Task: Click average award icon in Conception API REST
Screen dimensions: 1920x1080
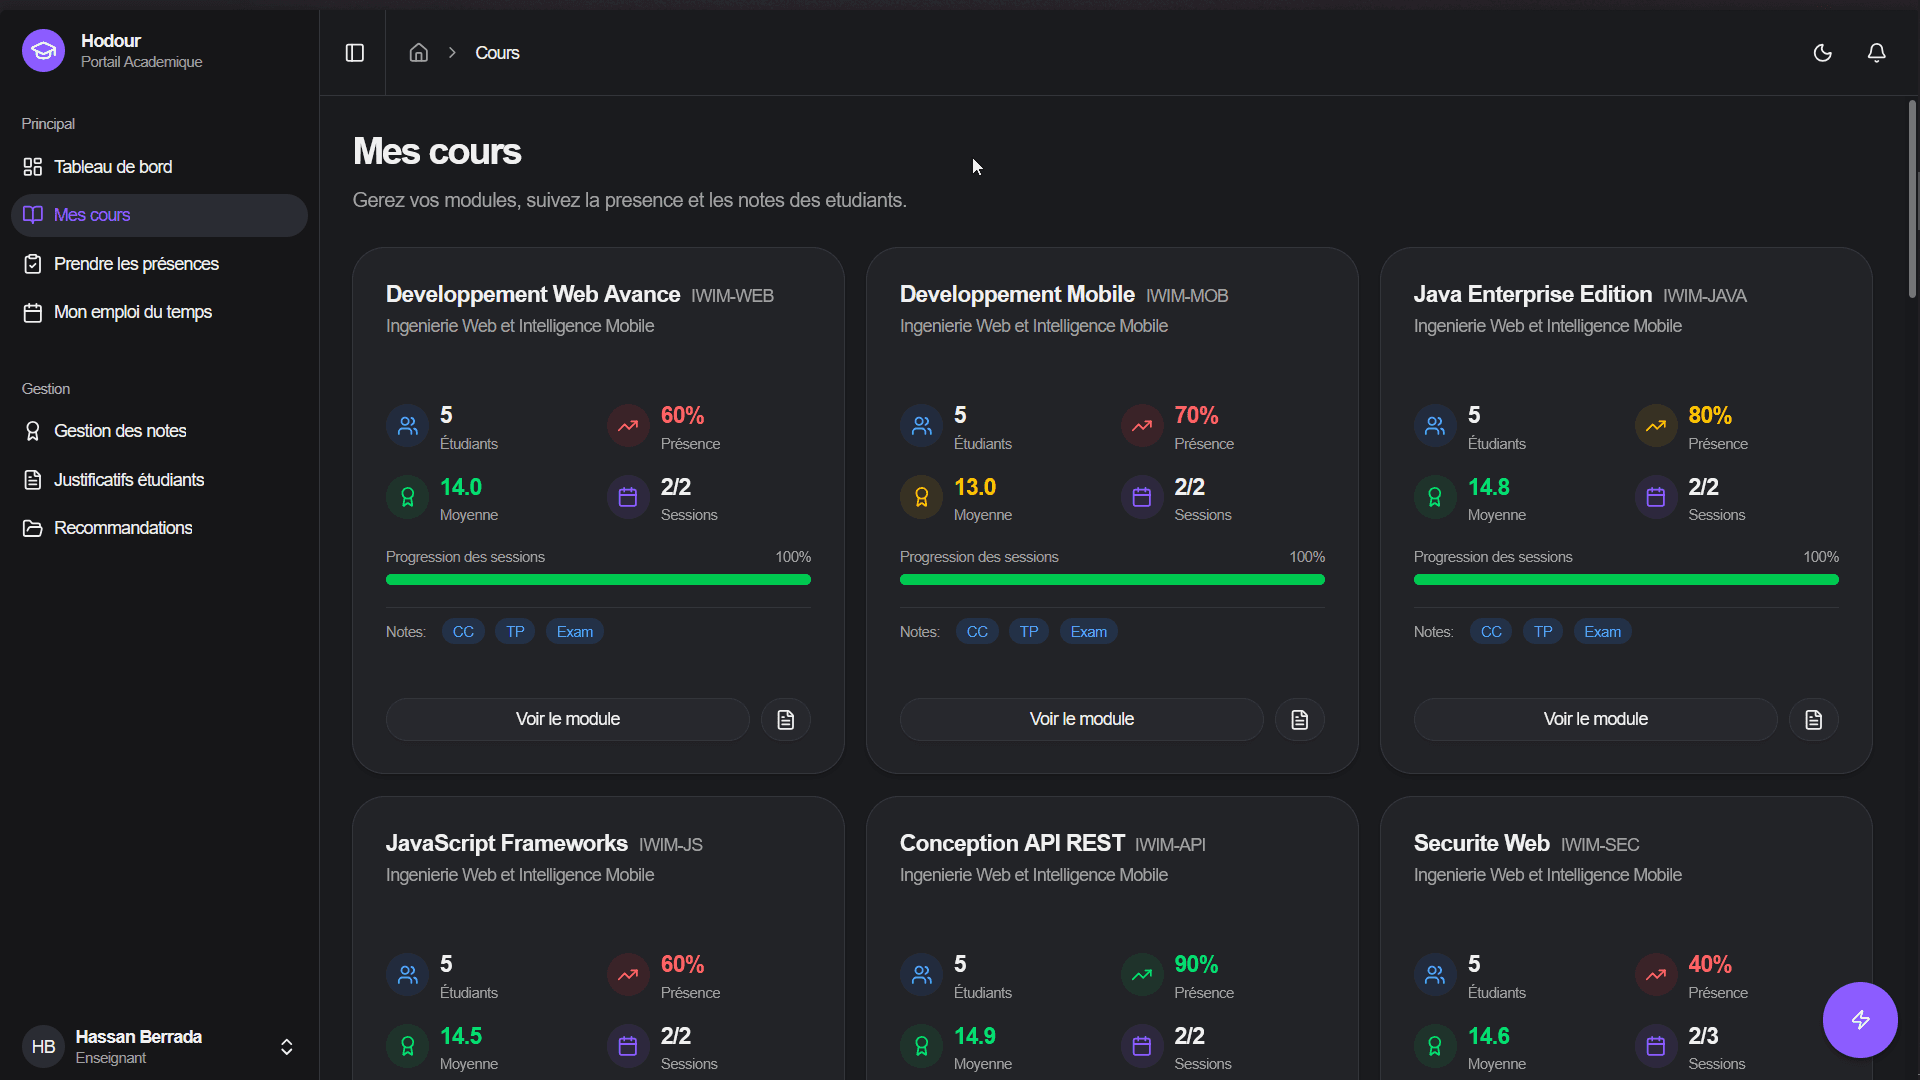Action: coord(922,1046)
